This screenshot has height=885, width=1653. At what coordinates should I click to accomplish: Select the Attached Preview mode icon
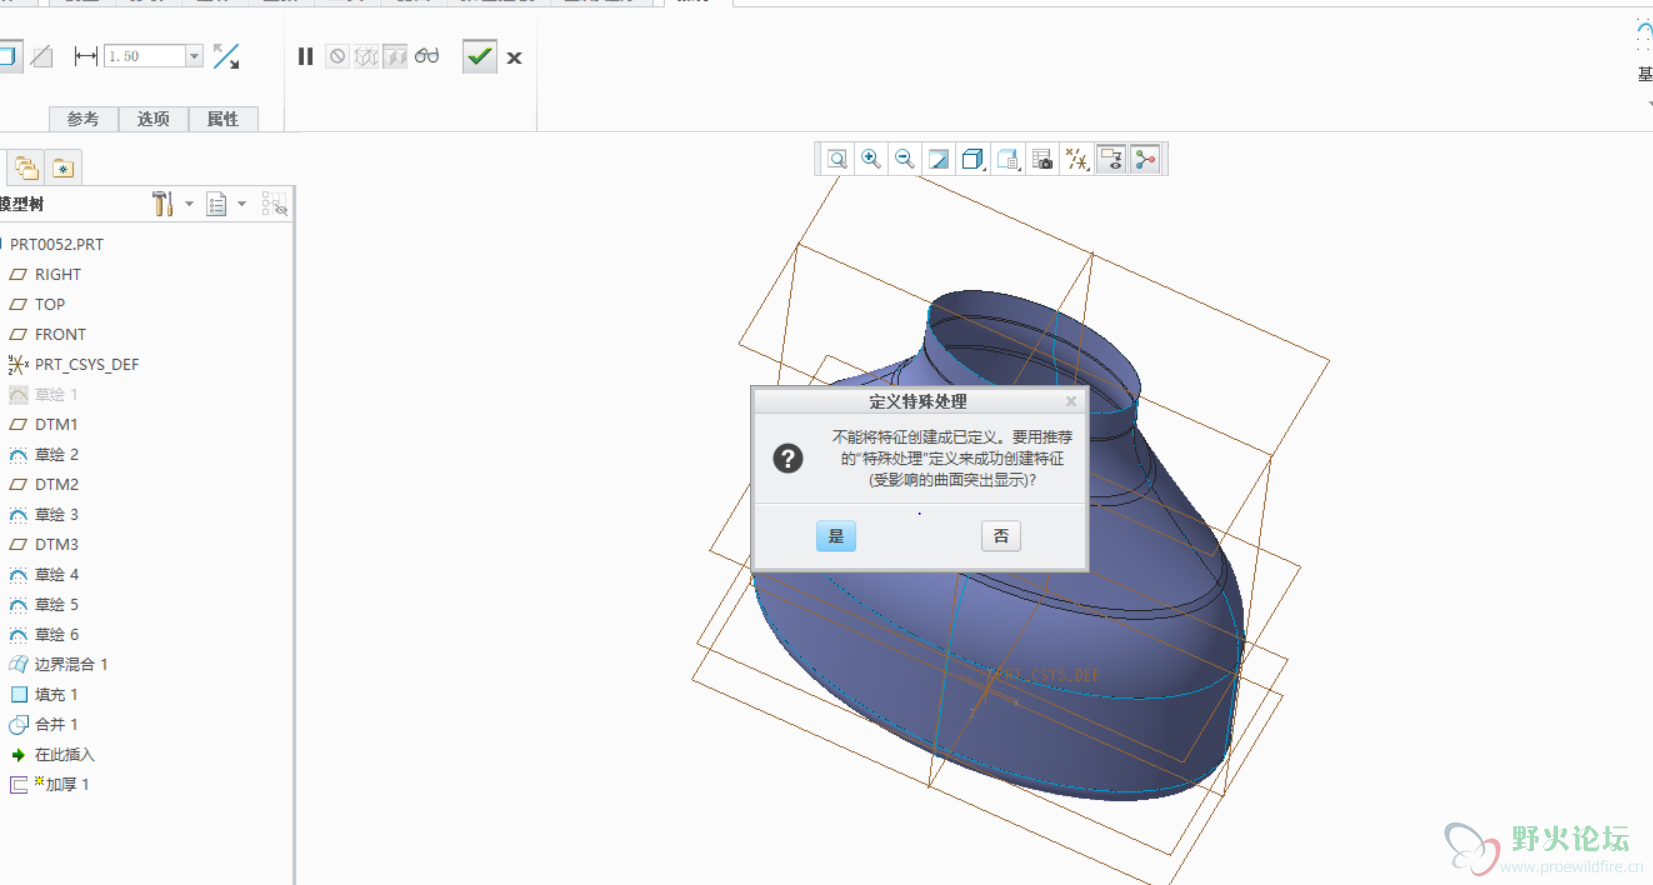coord(396,57)
